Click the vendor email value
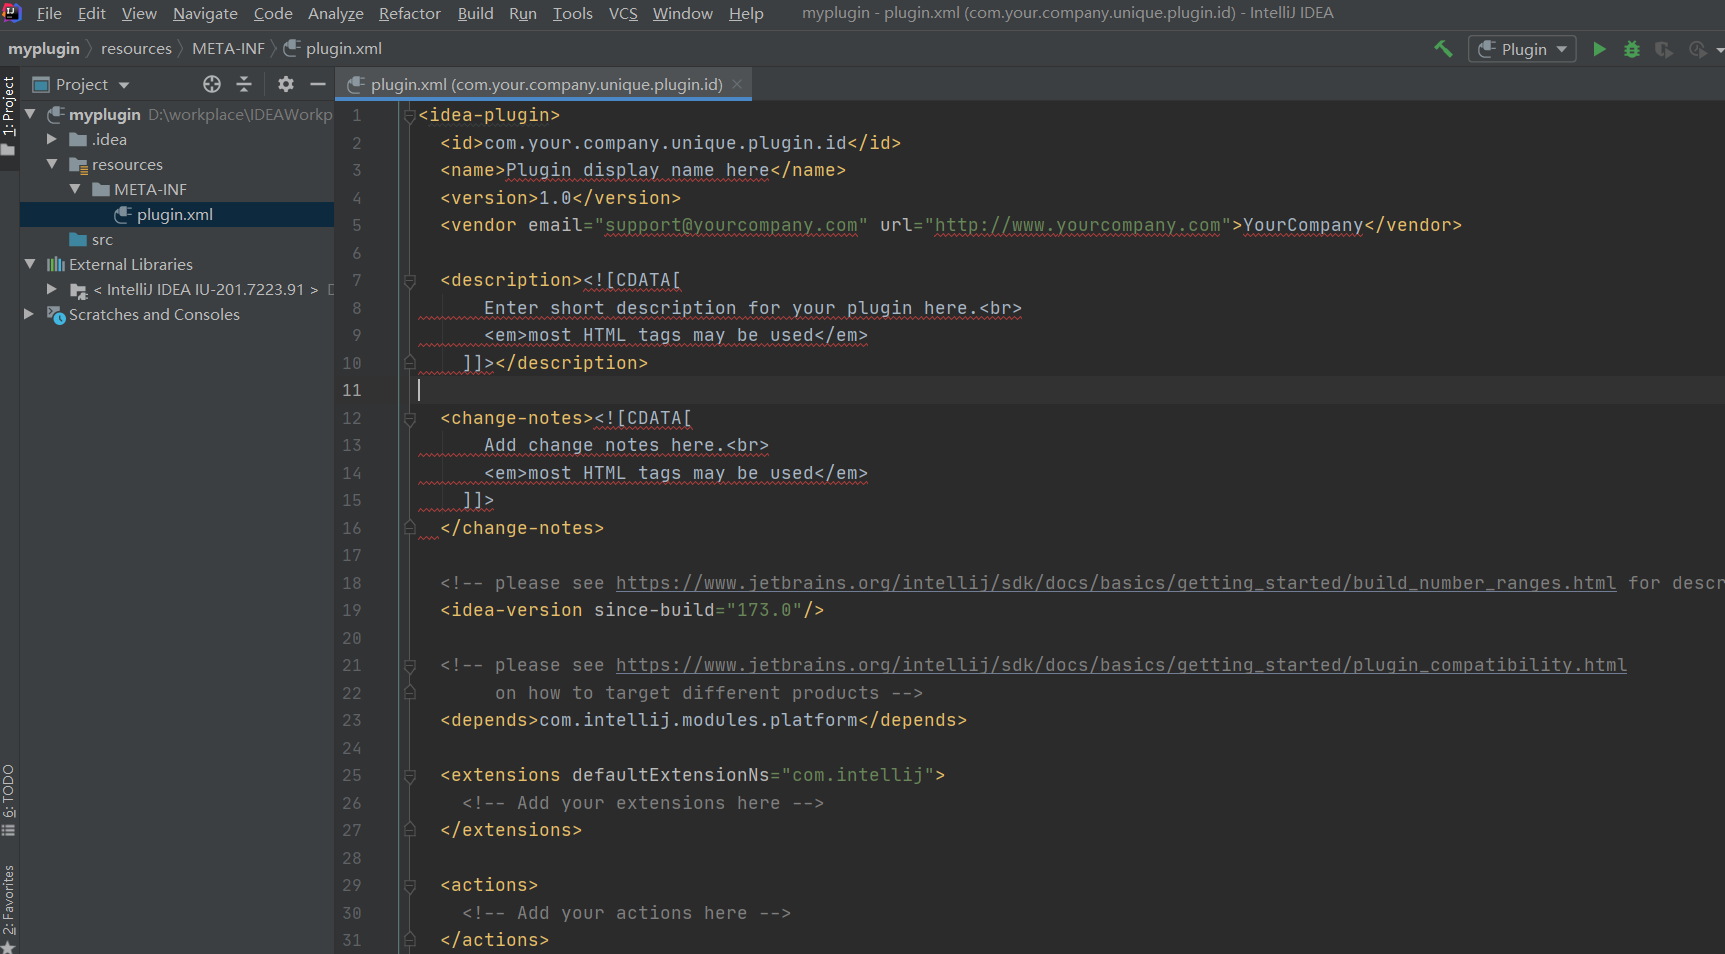 pyautogui.click(x=731, y=225)
